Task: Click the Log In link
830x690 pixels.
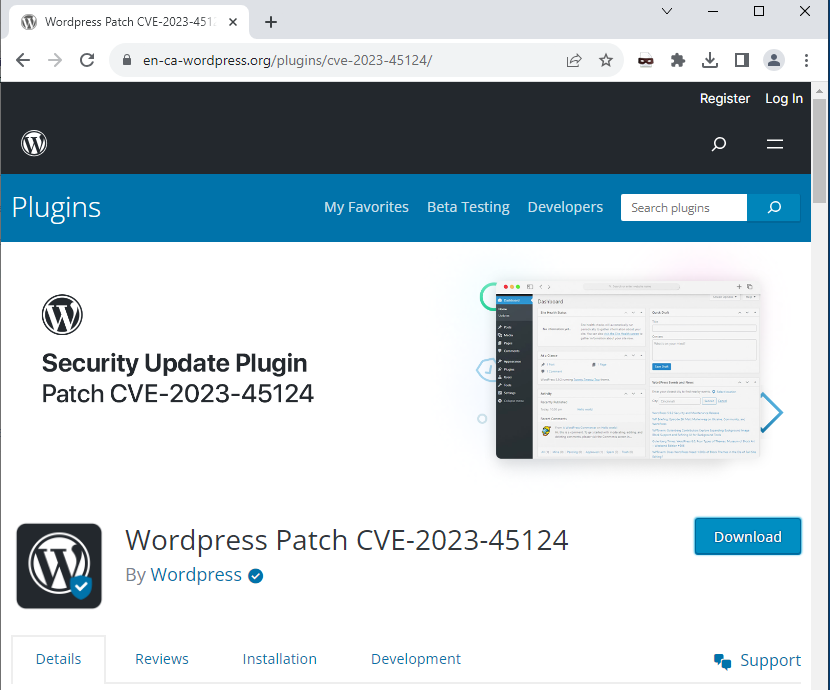Action: coord(784,98)
